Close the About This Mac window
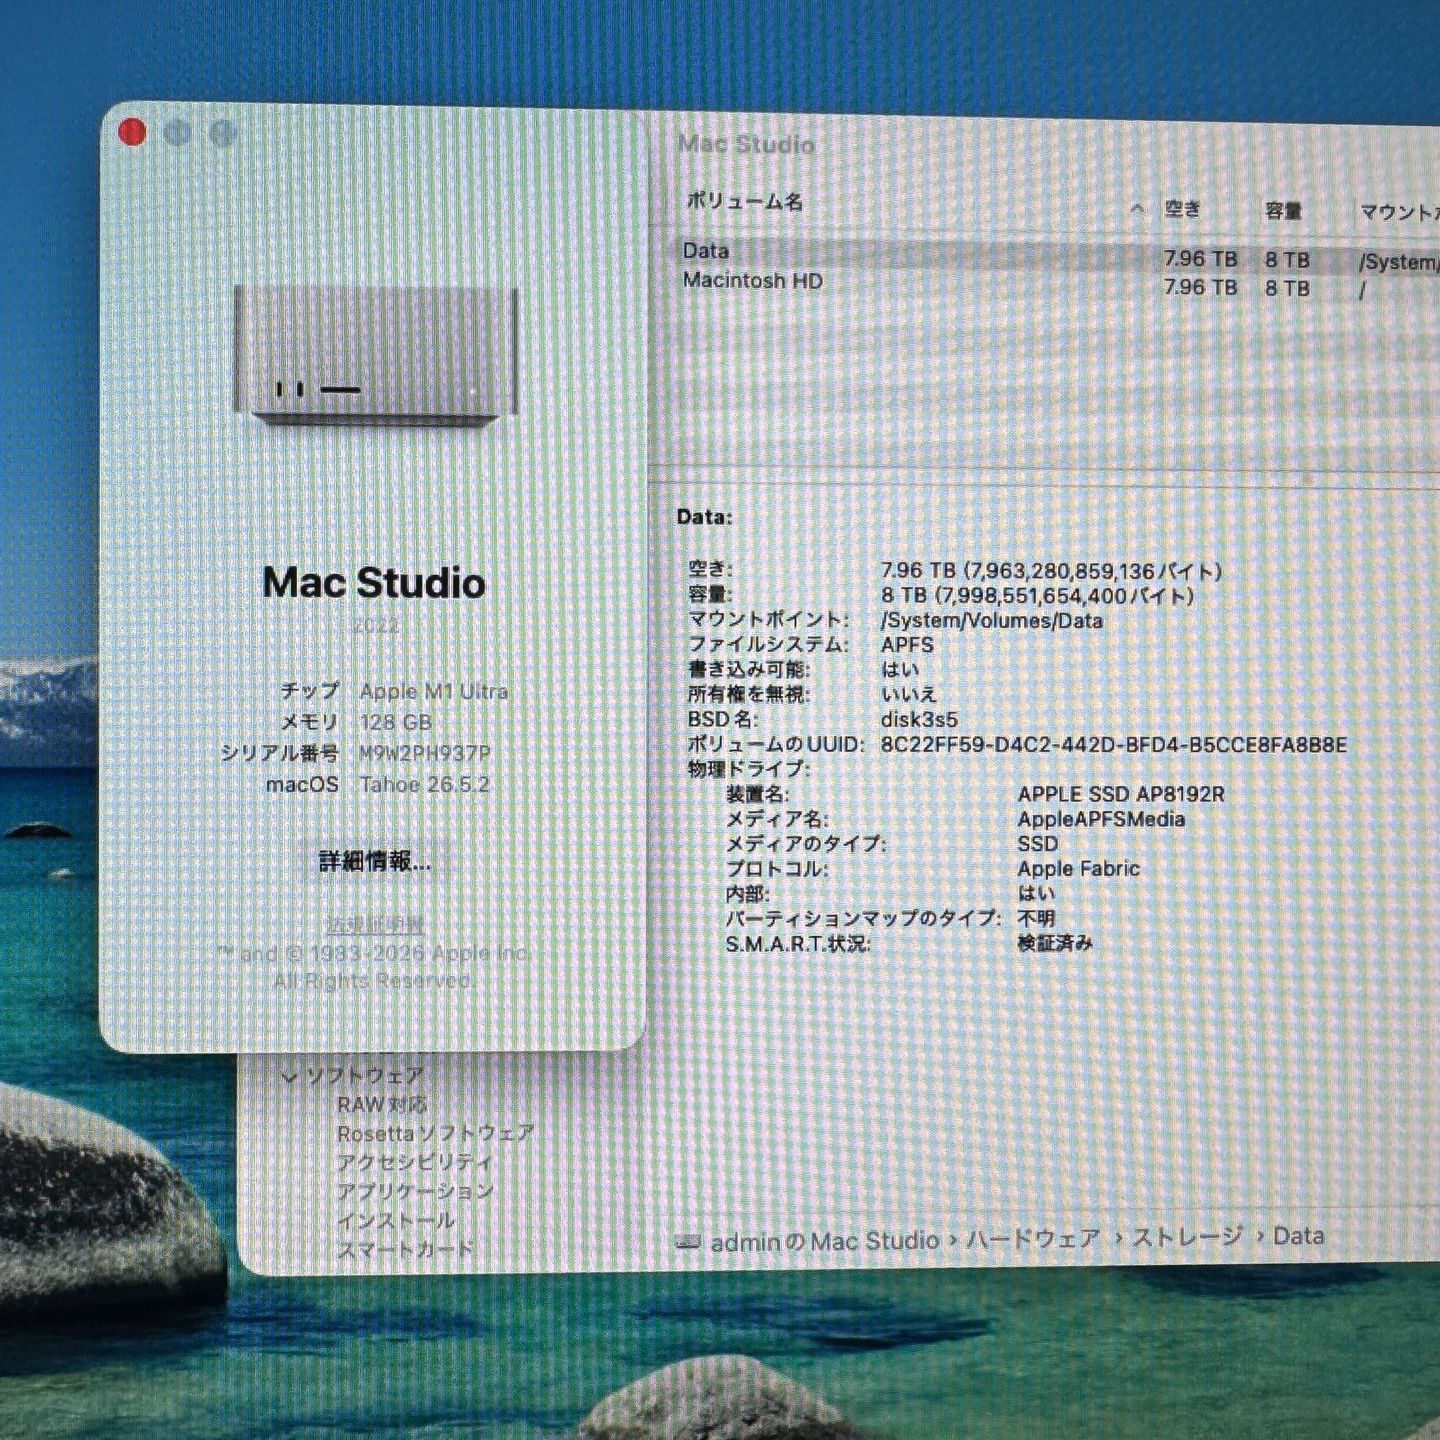 pos(132,132)
